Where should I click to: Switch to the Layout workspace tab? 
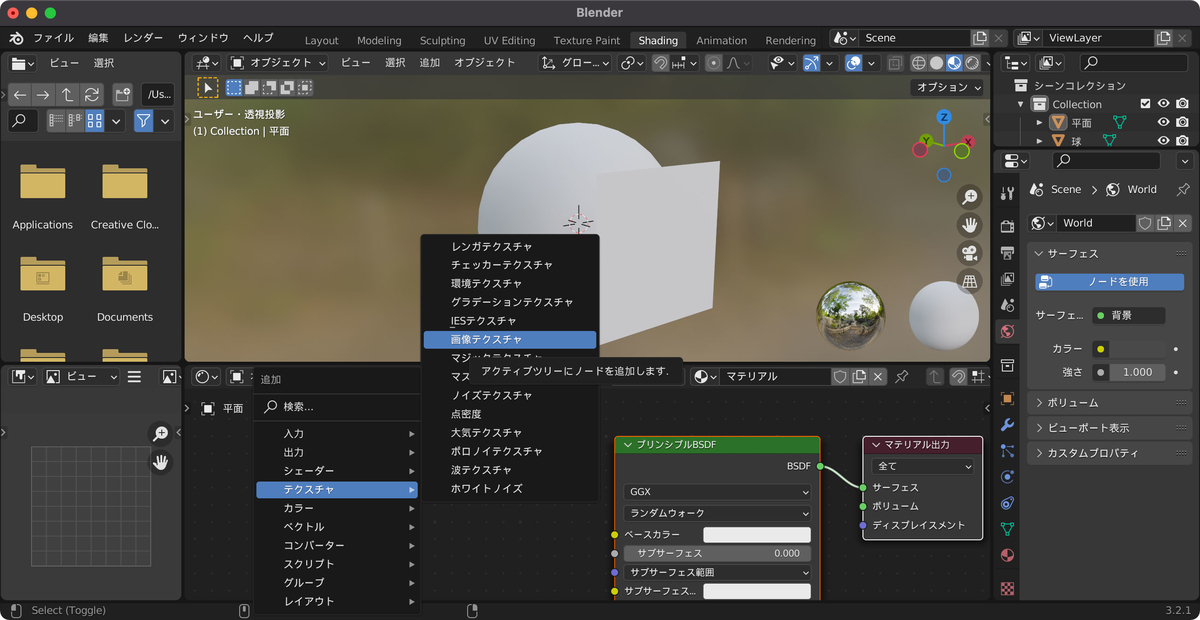321,40
